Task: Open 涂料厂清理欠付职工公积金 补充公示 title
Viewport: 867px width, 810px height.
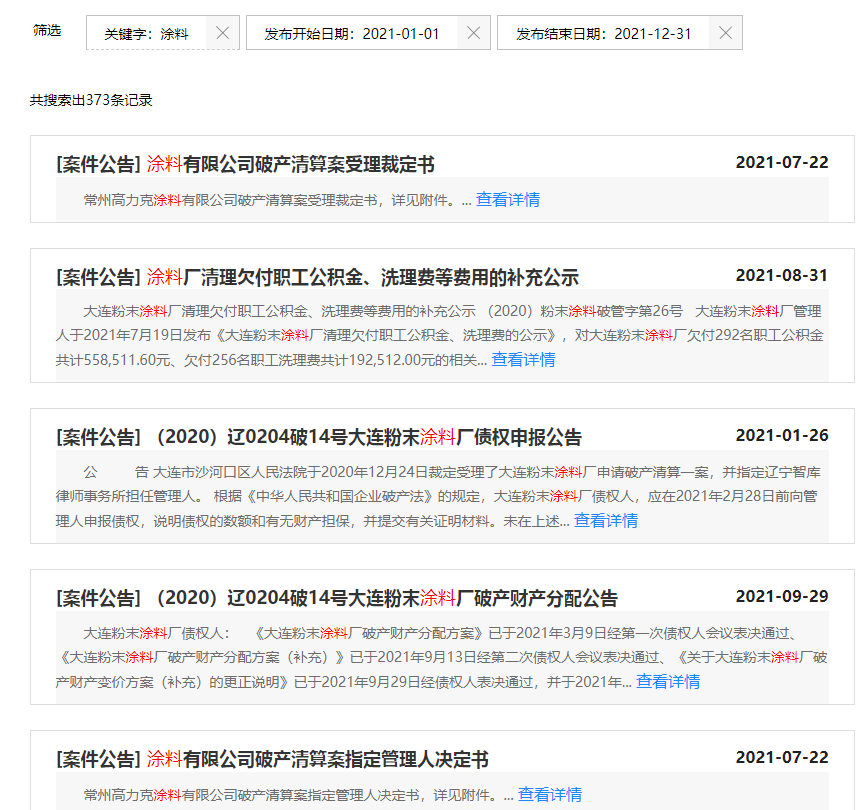Action: (317, 277)
